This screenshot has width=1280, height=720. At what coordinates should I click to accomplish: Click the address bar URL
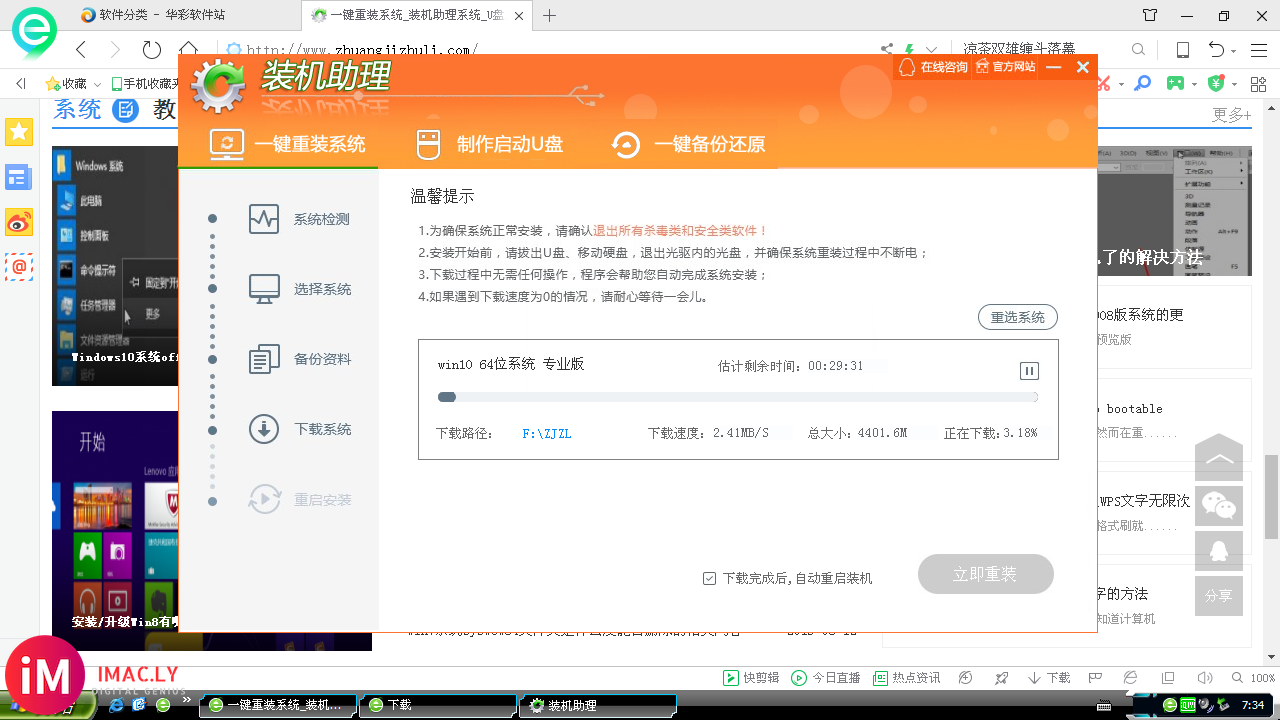362,49
